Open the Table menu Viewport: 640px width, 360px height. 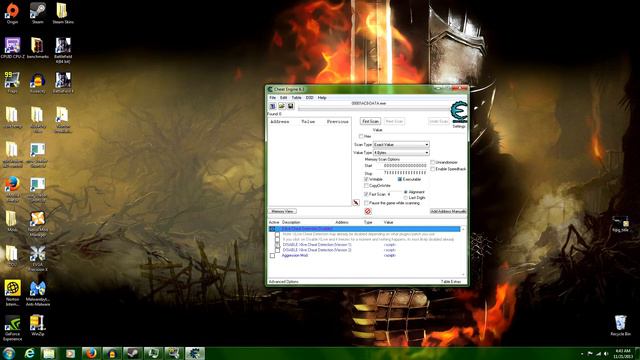[296, 98]
